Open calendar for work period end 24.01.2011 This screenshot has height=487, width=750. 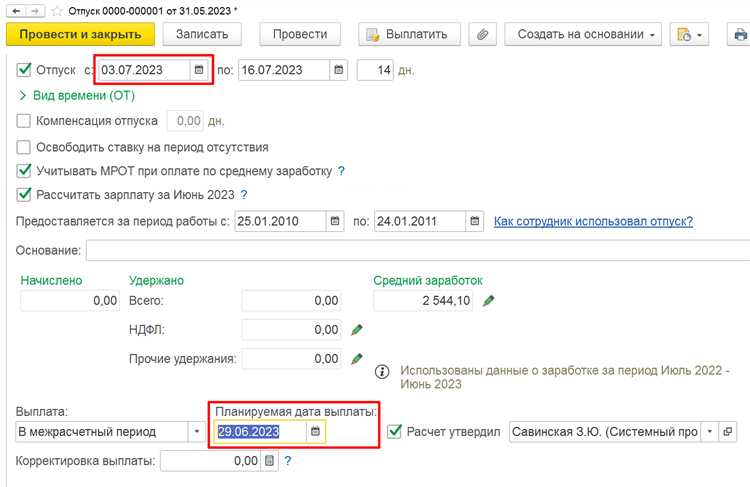tap(474, 221)
